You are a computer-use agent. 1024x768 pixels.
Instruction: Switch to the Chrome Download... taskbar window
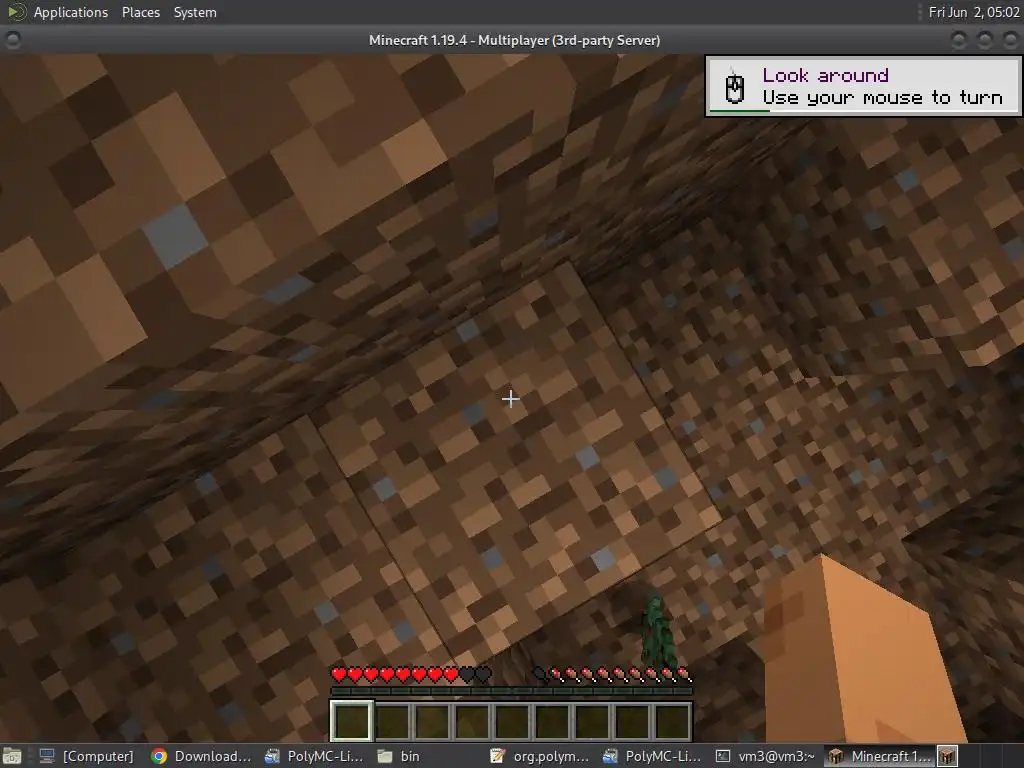click(x=201, y=756)
